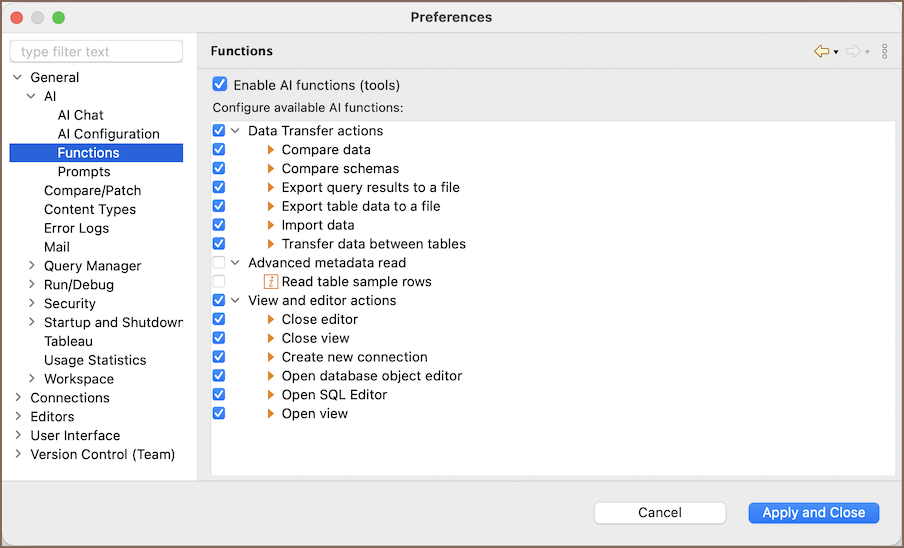Viewport: 904px width, 548px height.
Task: Click the arrow icon beside Close editor
Action: pos(271,320)
